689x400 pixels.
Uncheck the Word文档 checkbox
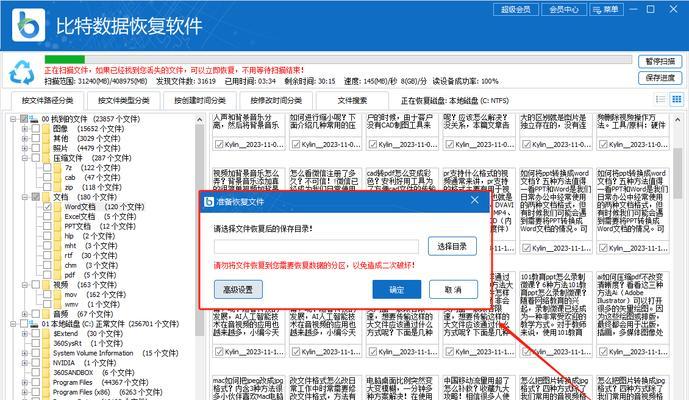[x=47, y=207]
